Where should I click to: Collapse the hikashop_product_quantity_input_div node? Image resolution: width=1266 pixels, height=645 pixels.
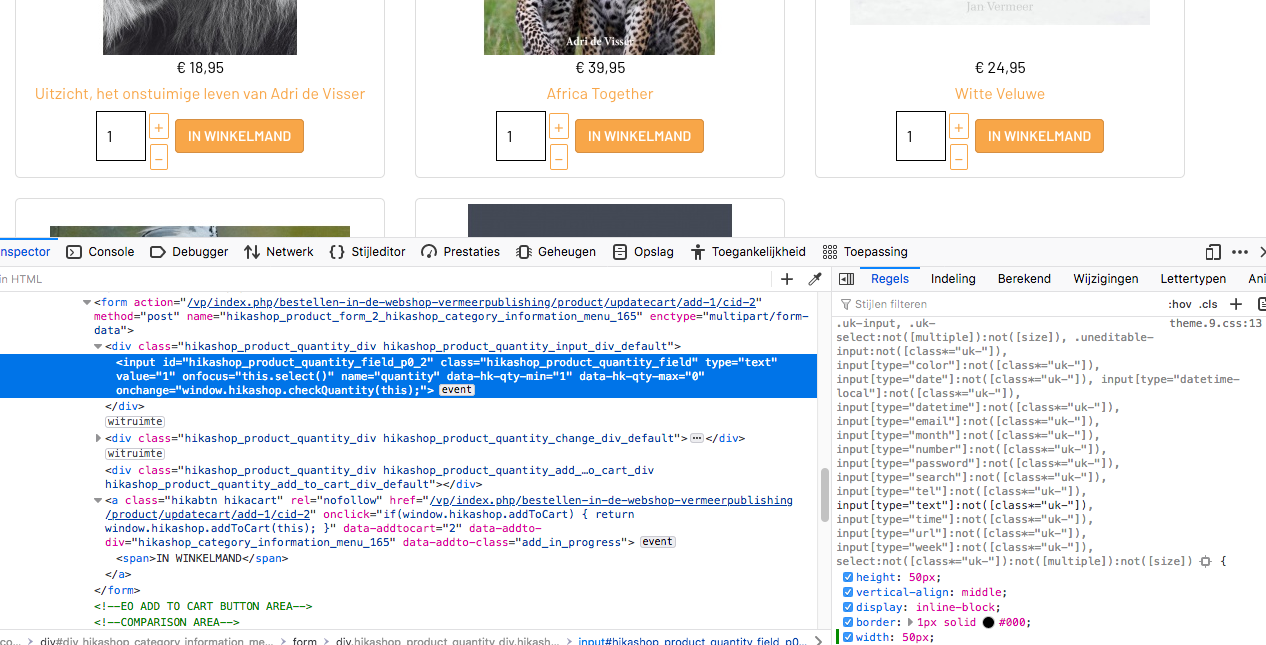[x=99, y=346]
